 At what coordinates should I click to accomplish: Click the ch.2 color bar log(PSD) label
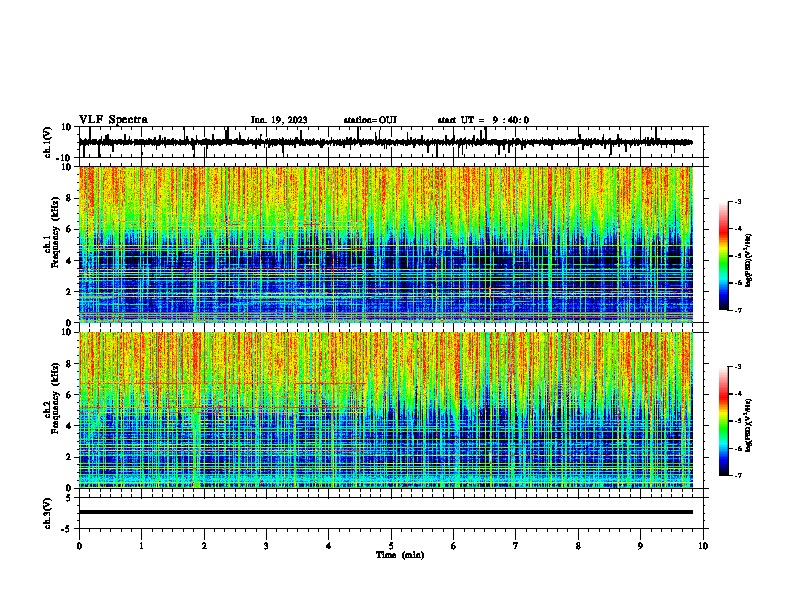click(x=749, y=426)
